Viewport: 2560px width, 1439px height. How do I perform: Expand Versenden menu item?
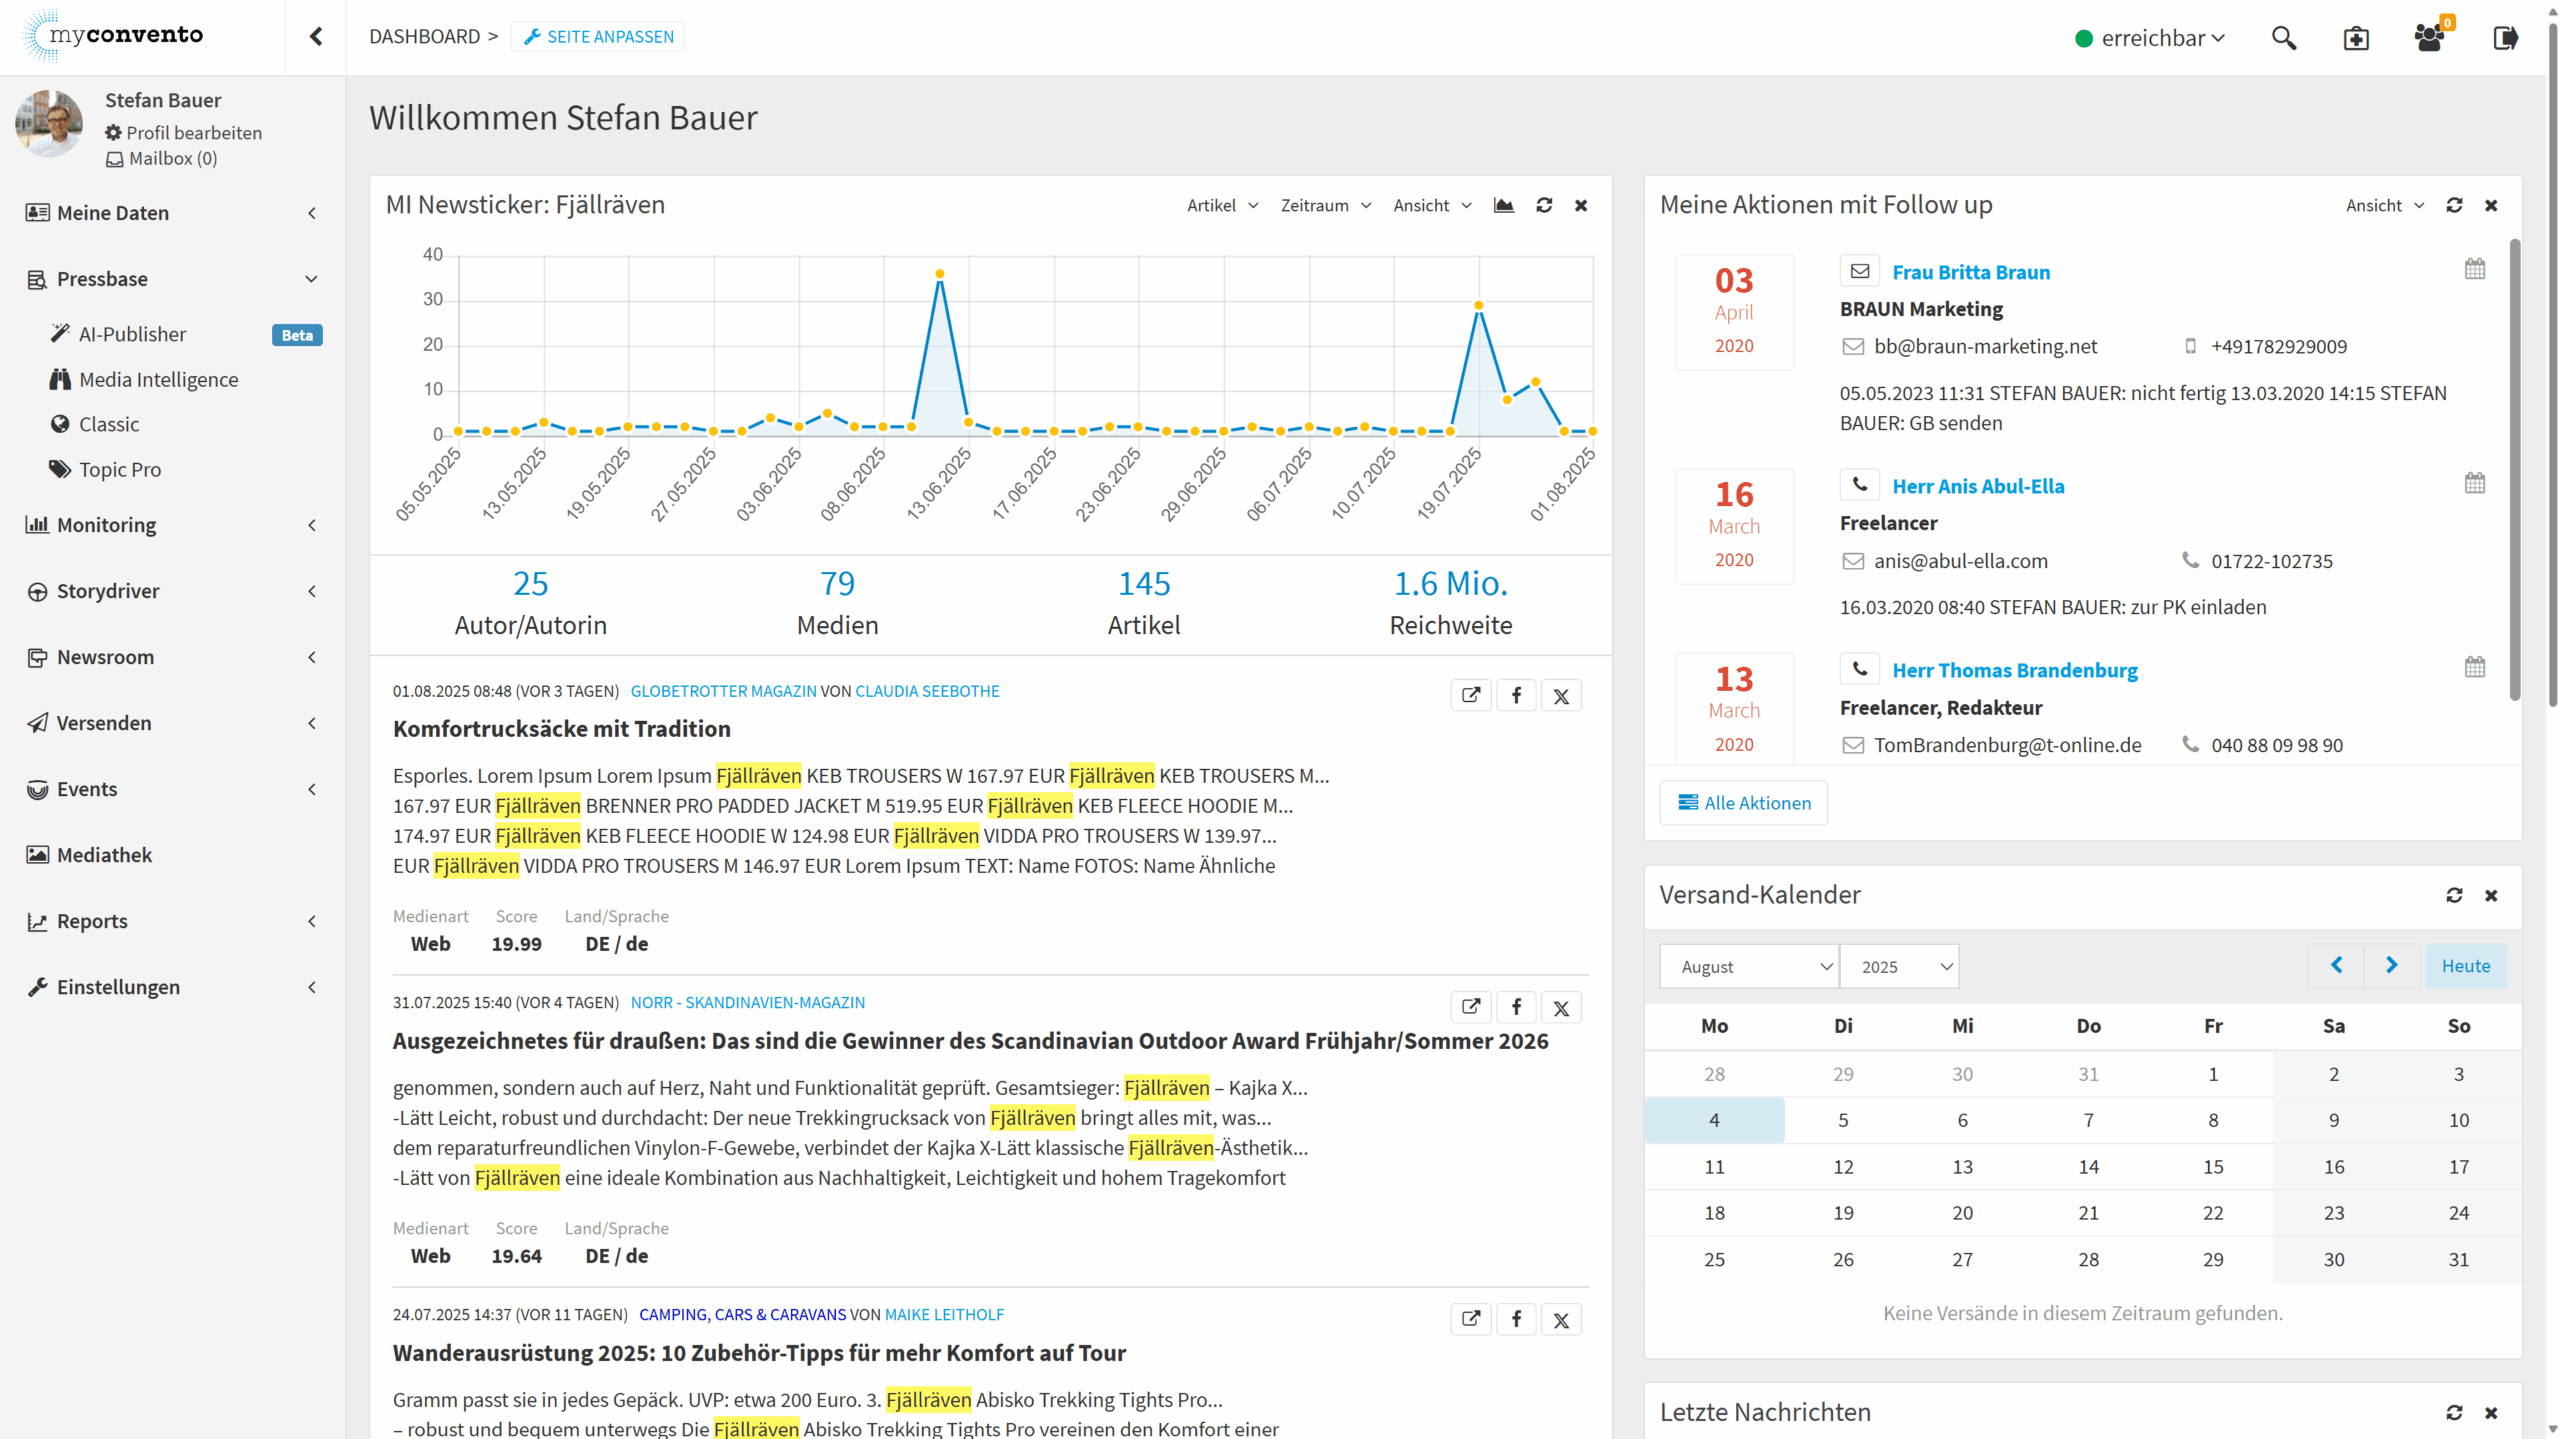172,723
